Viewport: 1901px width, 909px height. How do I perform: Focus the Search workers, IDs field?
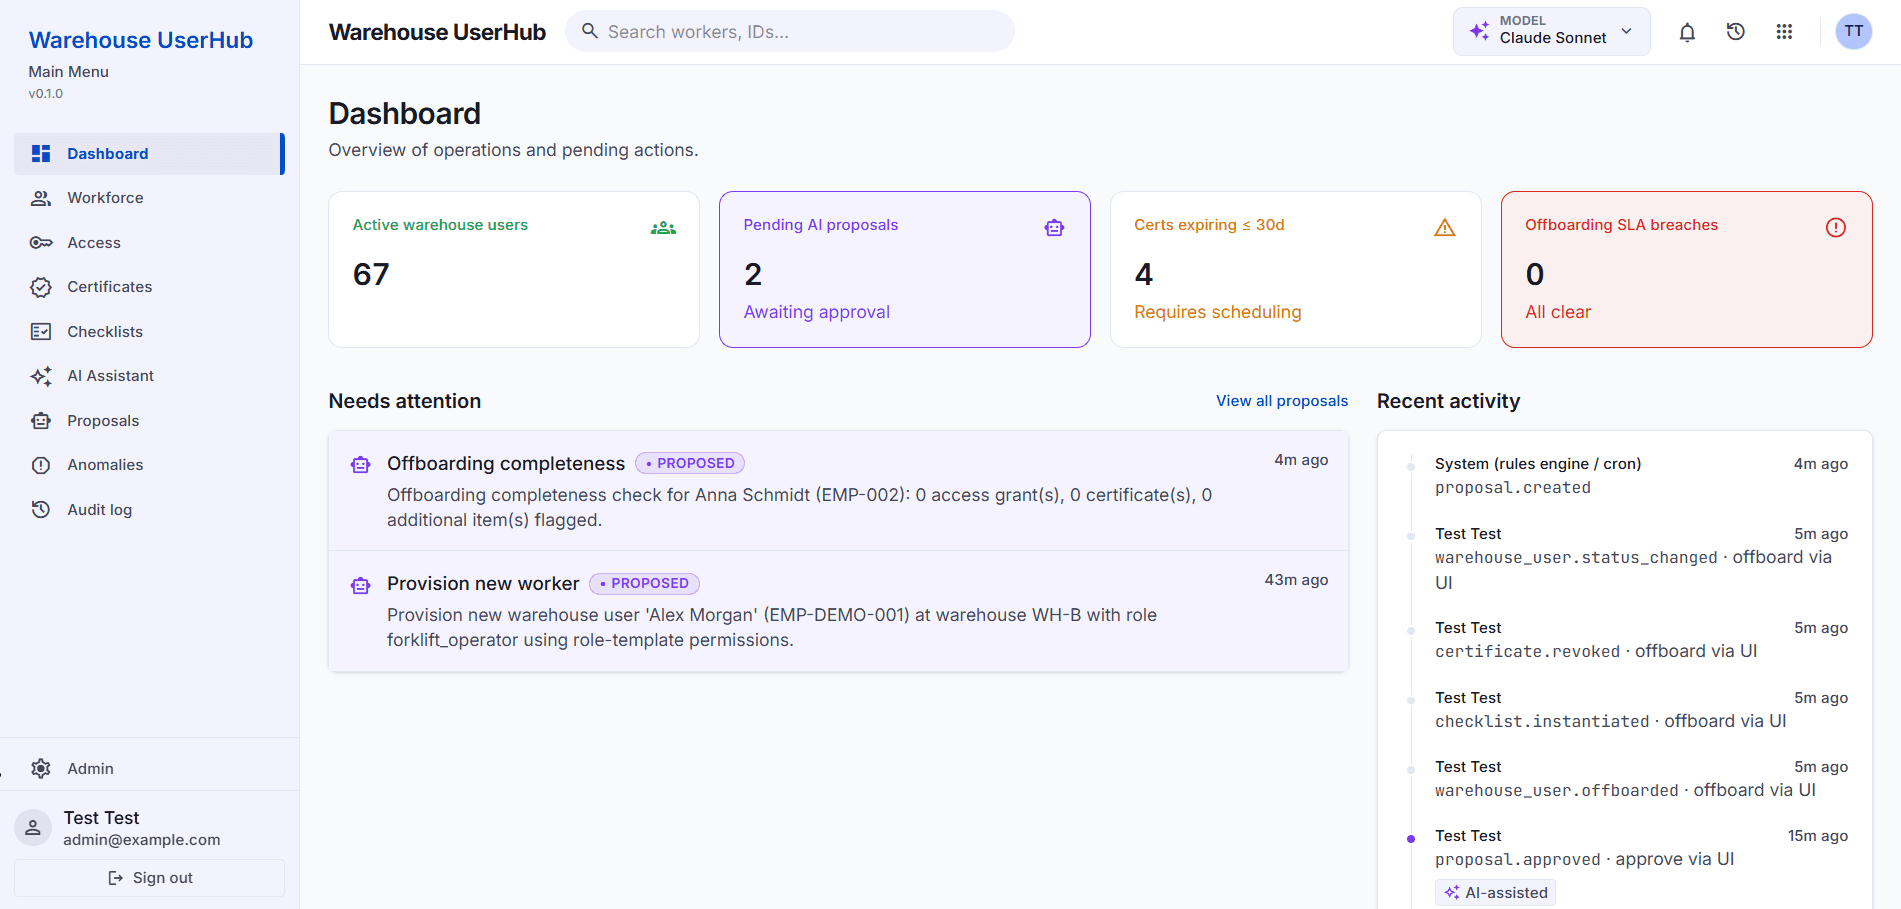[x=790, y=31]
